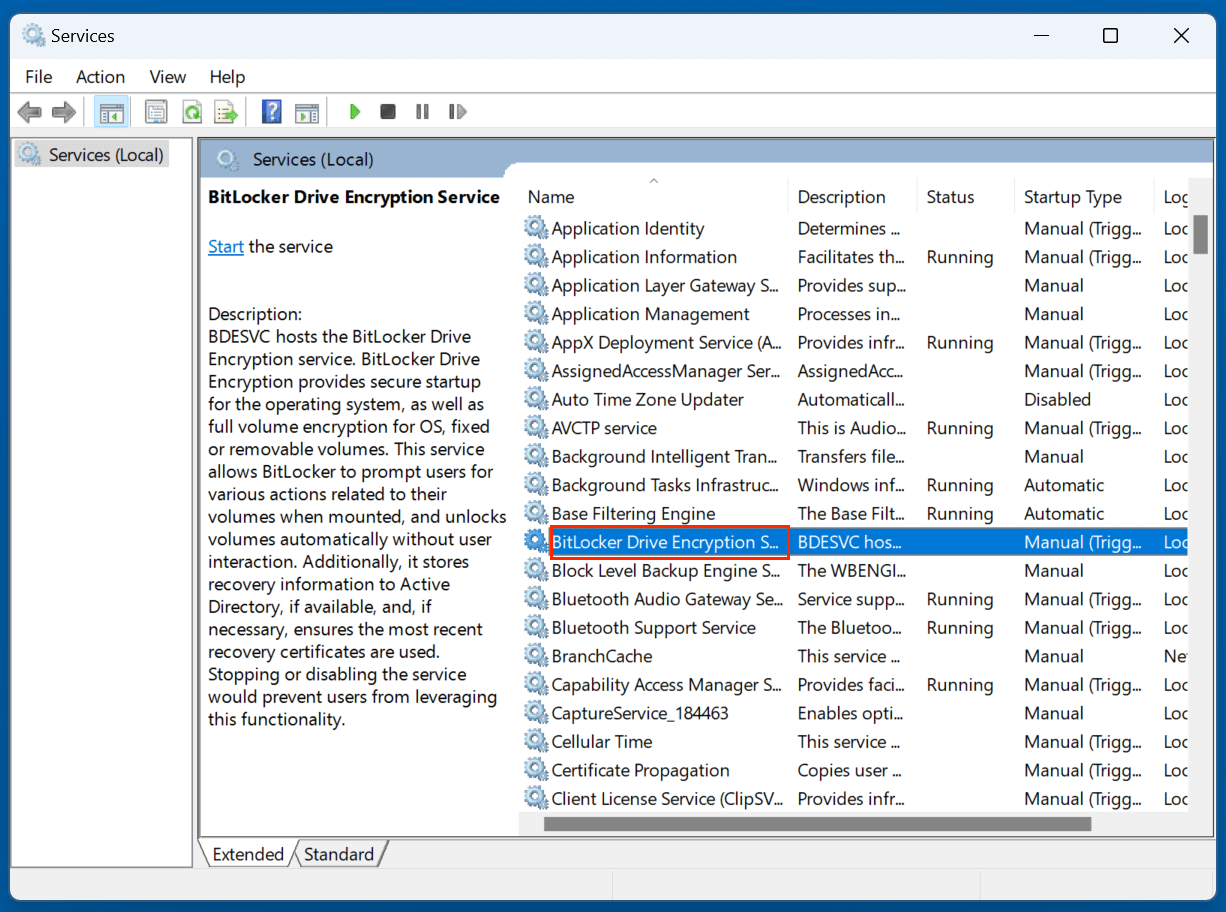The width and height of the screenshot is (1226, 912).
Task: Click the Start link to start BitLocker service
Action: coord(225,246)
